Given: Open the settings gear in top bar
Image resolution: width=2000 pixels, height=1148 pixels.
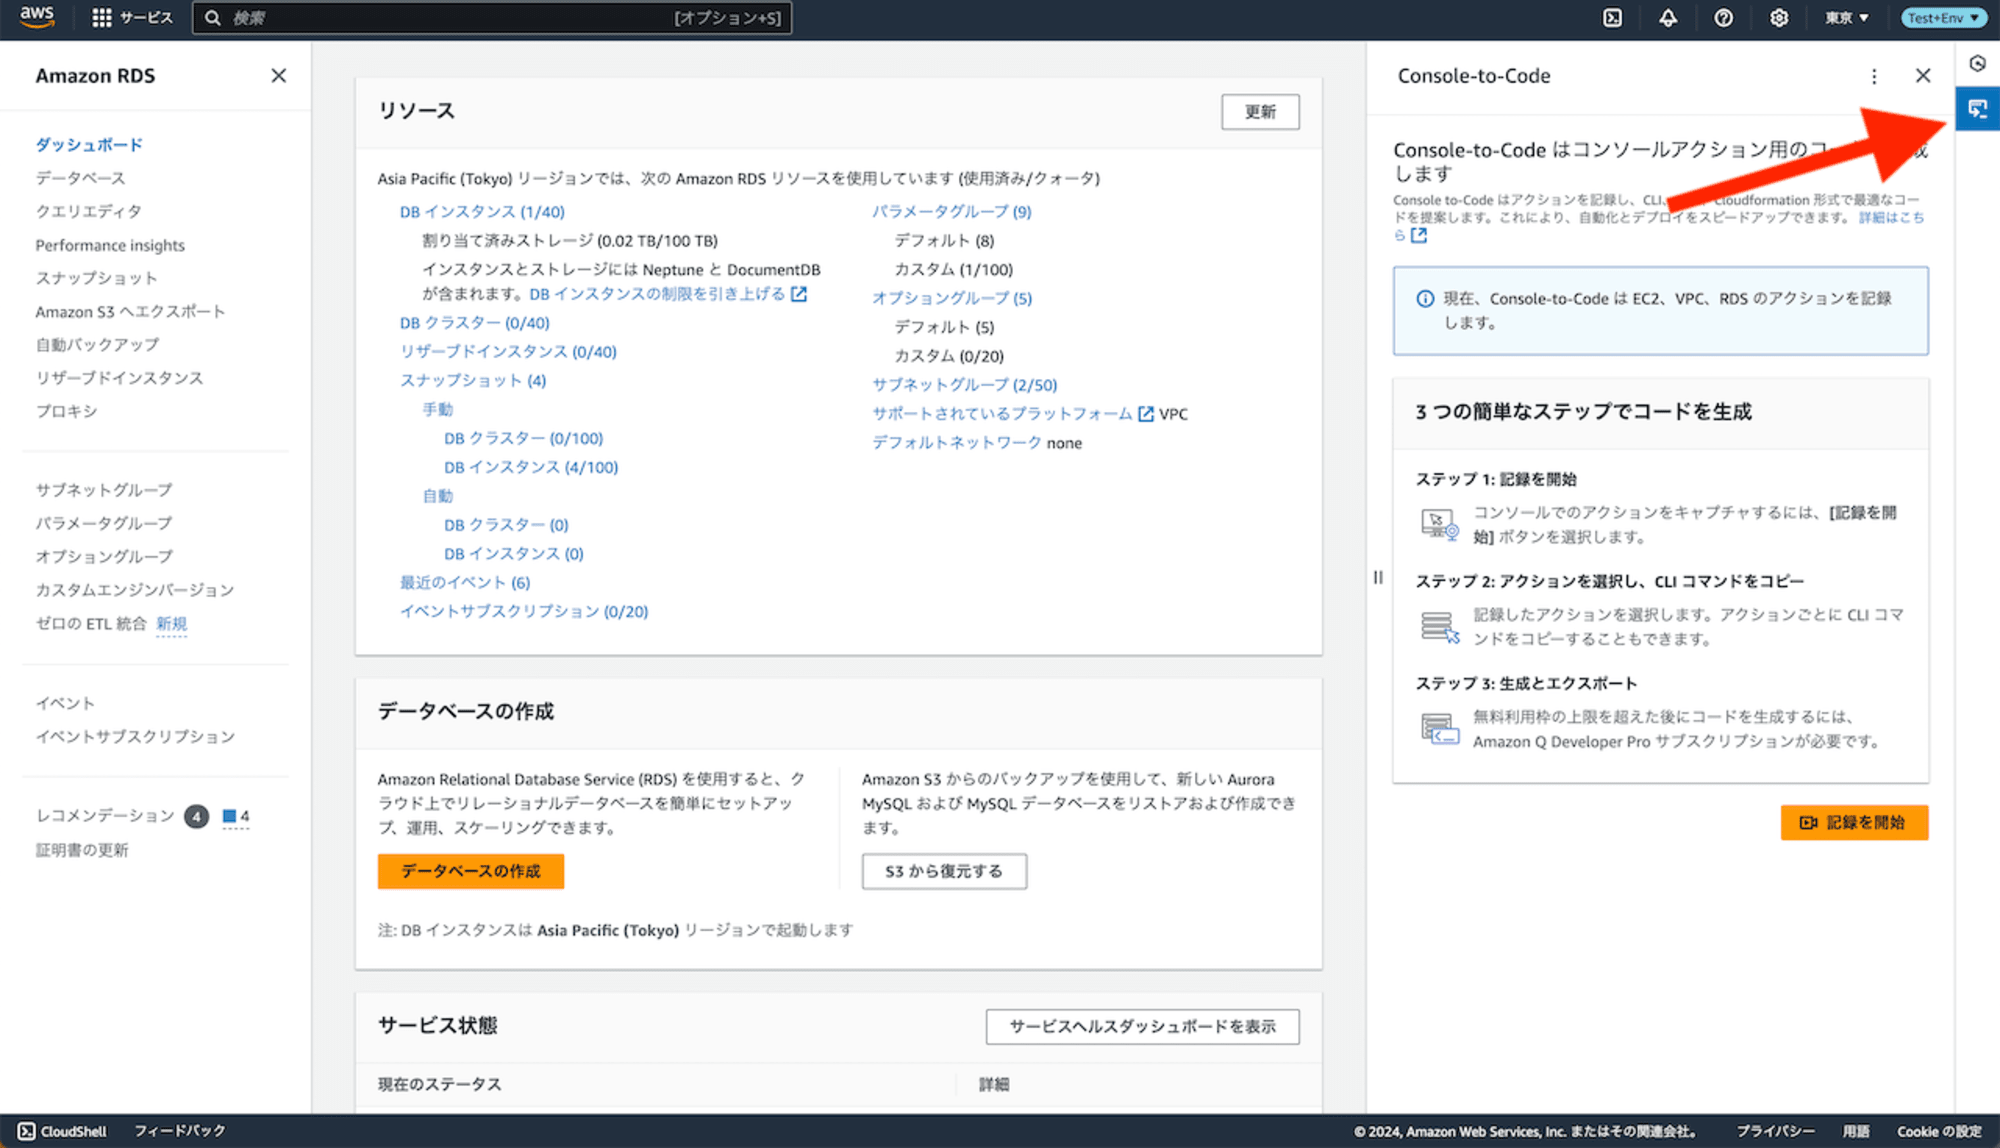Looking at the screenshot, I should pos(1779,18).
